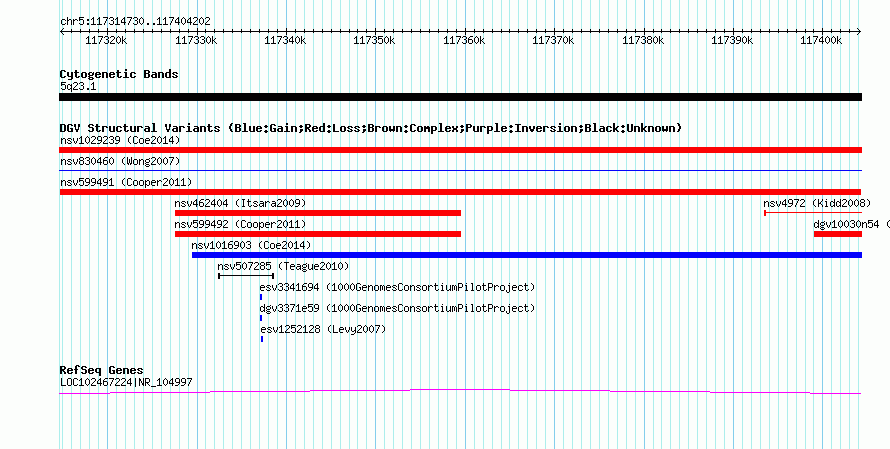The width and height of the screenshot is (890, 449).
Task: Click the 117320k ruler tick label
Action: (x=106, y=40)
